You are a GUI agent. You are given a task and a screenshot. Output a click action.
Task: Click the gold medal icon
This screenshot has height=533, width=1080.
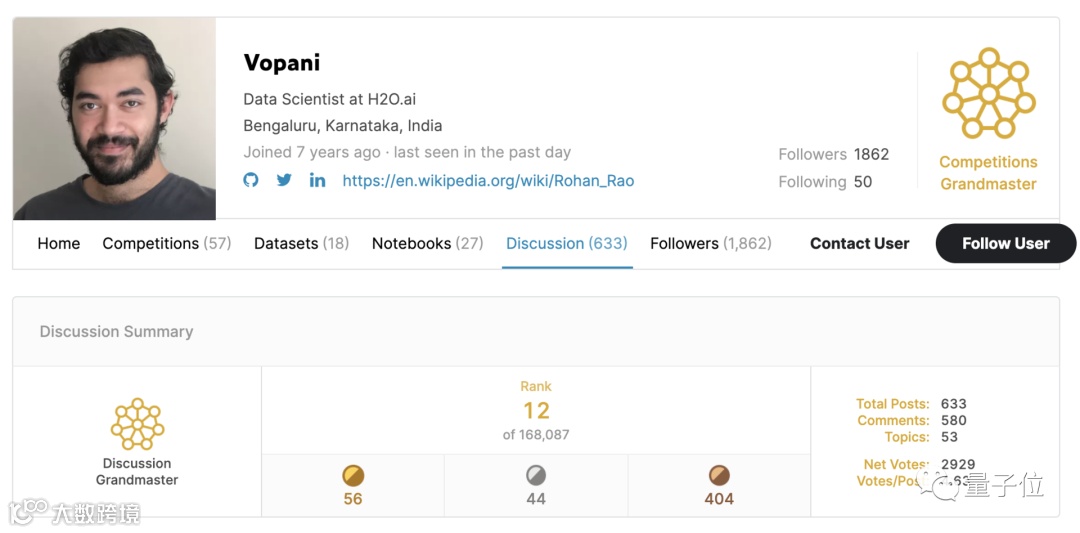(x=353, y=475)
